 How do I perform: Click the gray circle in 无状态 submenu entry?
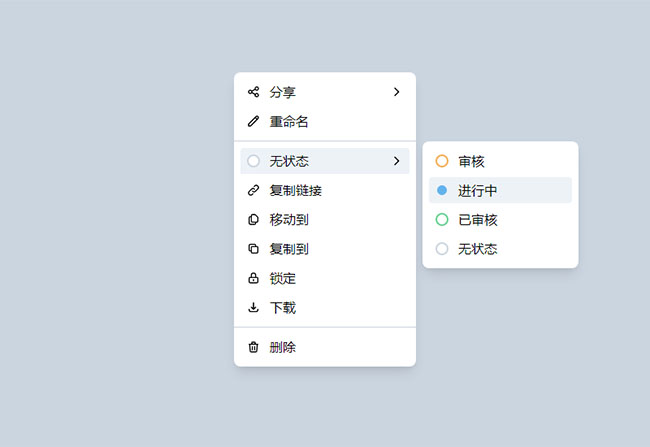(x=442, y=249)
